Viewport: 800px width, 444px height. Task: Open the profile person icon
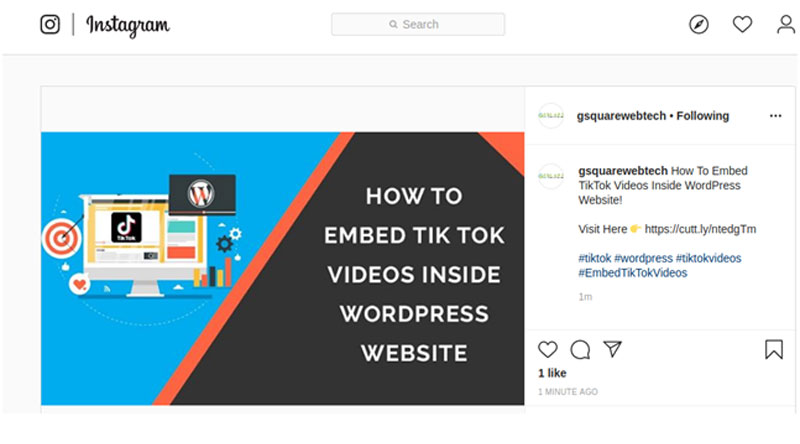[x=786, y=24]
